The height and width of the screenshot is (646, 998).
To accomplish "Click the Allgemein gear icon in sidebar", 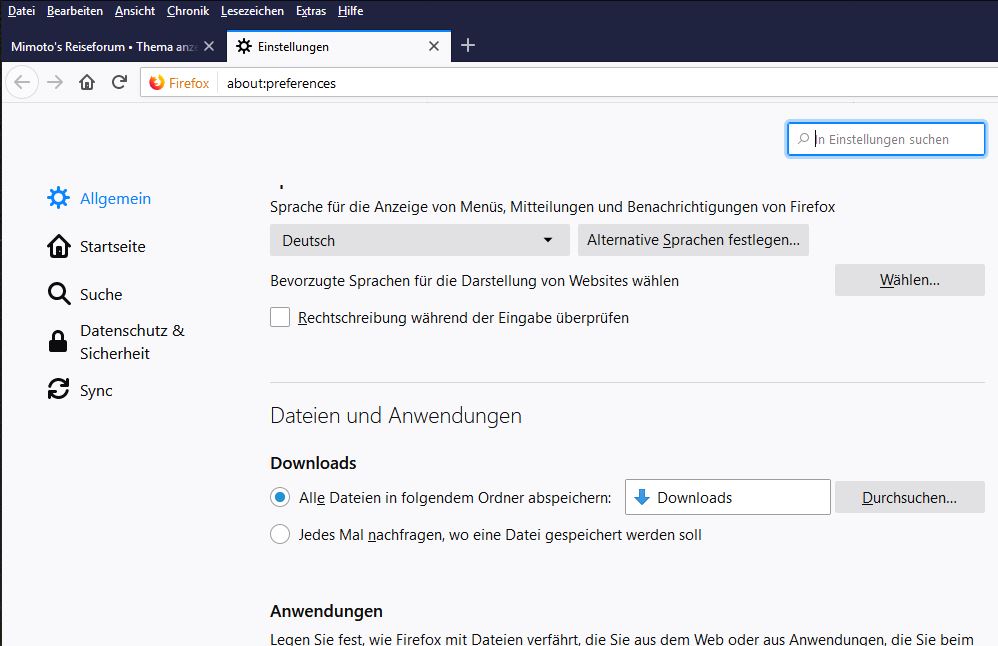I will tap(58, 198).
